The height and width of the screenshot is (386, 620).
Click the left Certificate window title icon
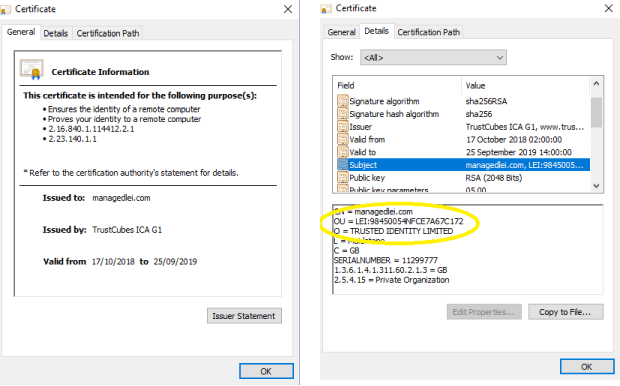click(6, 9)
